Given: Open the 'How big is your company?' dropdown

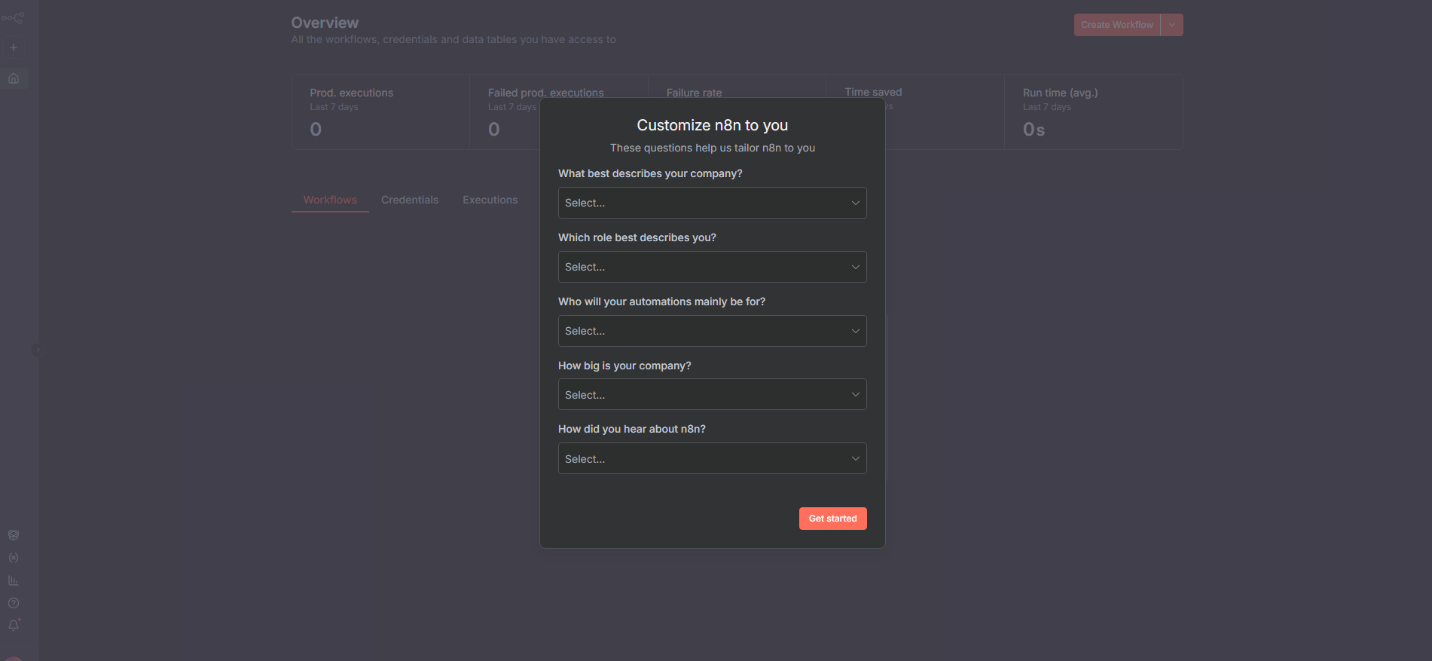Looking at the screenshot, I should point(711,395).
